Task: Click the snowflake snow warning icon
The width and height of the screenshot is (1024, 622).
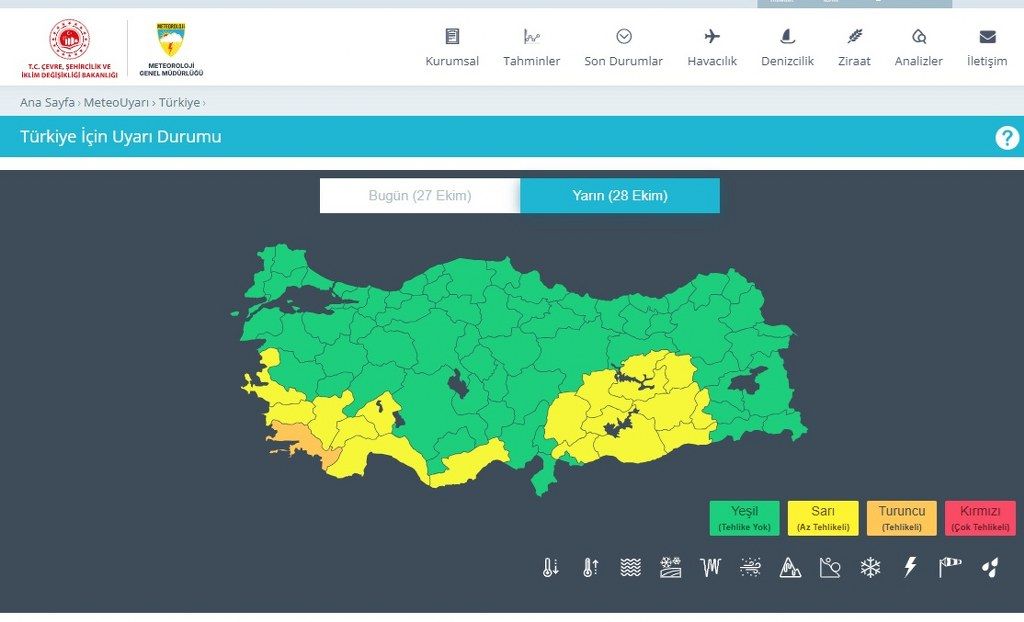Action: point(870,567)
